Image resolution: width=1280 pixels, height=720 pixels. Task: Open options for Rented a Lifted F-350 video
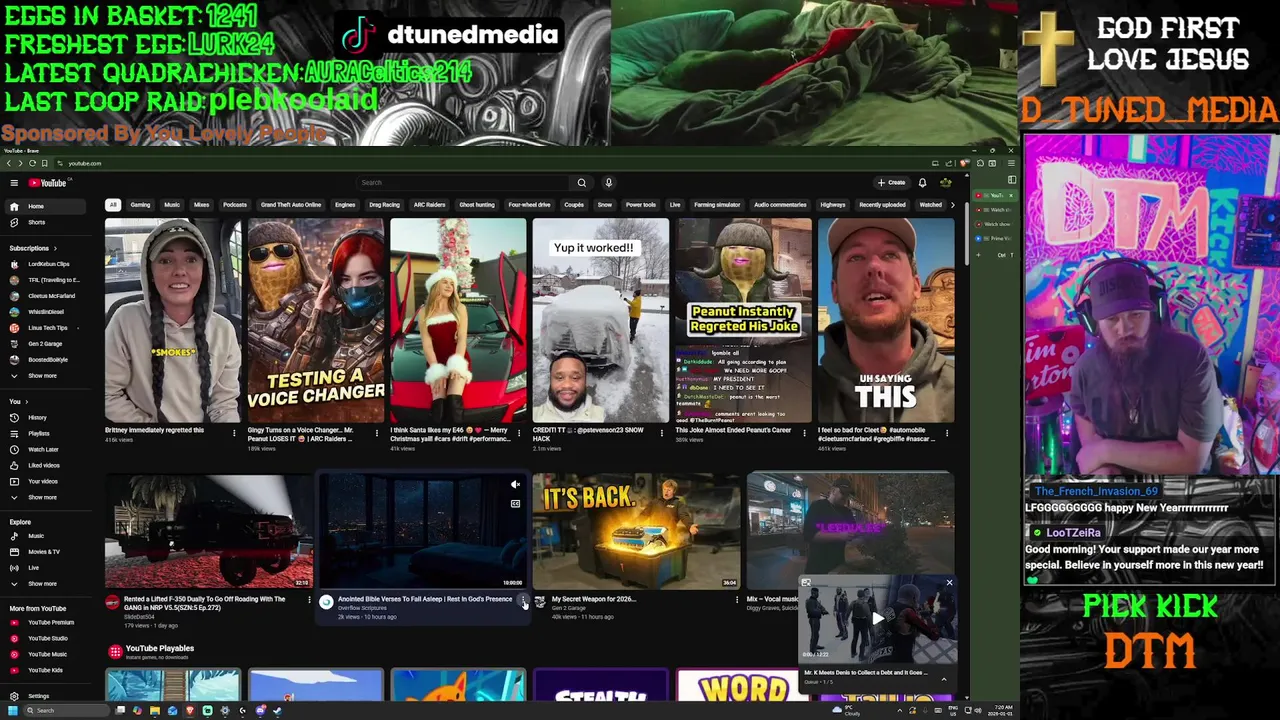coord(308,601)
